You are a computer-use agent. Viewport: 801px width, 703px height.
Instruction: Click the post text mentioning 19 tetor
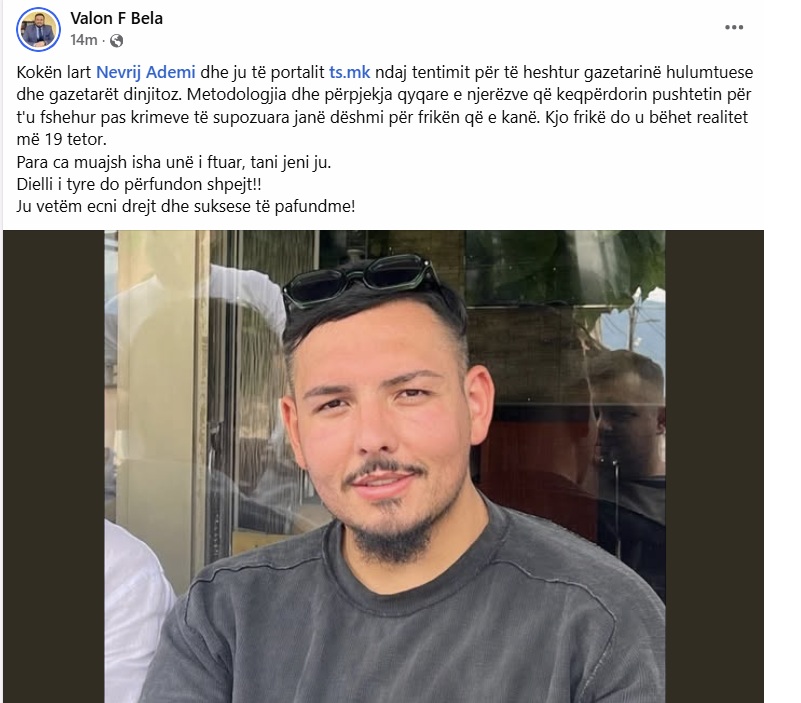(x=61, y=139)
